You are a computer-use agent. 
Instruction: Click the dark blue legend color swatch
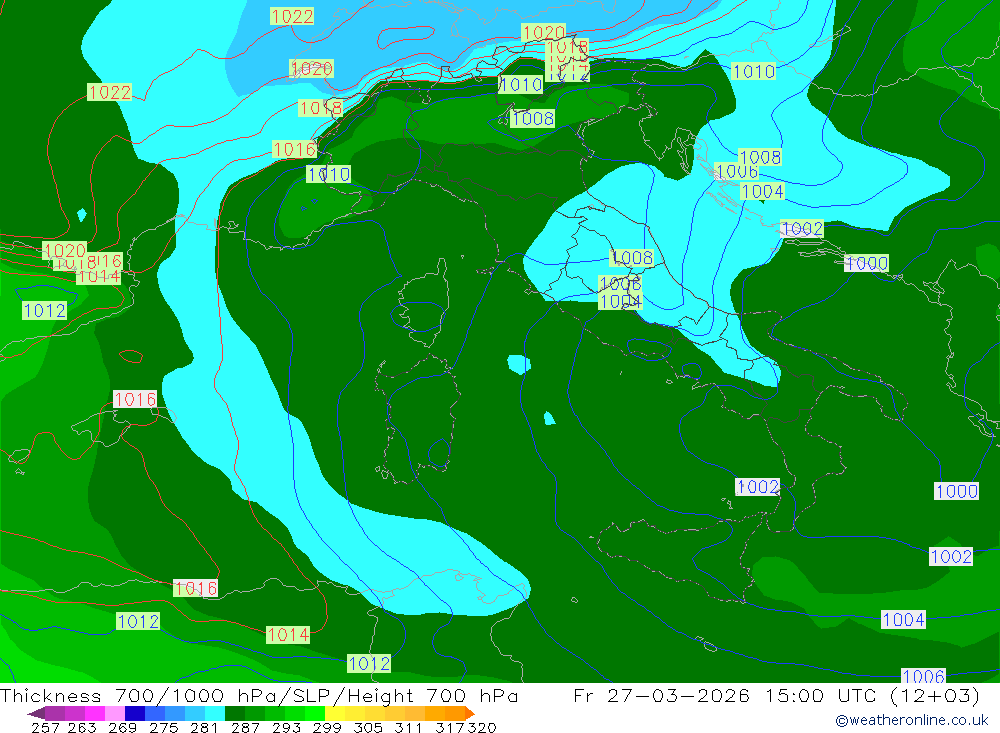point(135,713)
